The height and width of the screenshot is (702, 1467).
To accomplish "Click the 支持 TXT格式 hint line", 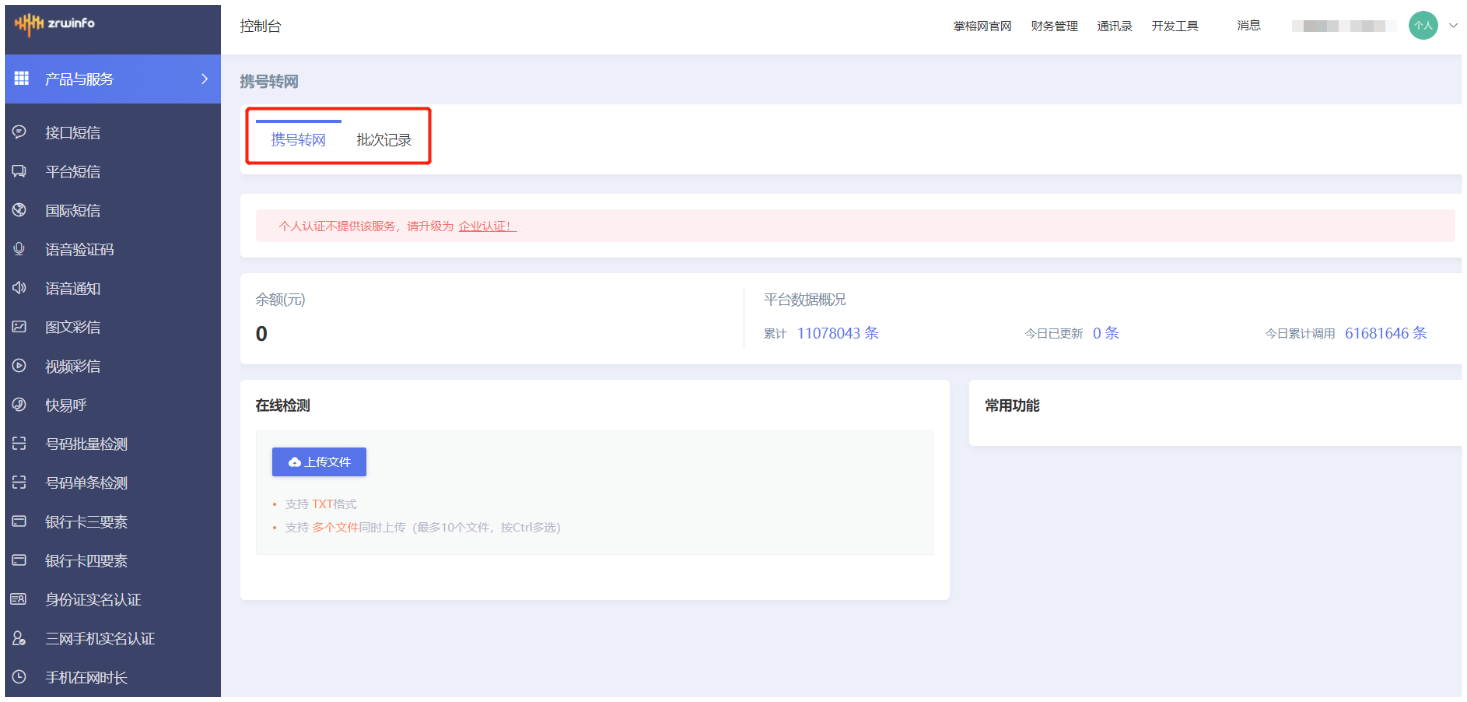I will tap(320, 504).
